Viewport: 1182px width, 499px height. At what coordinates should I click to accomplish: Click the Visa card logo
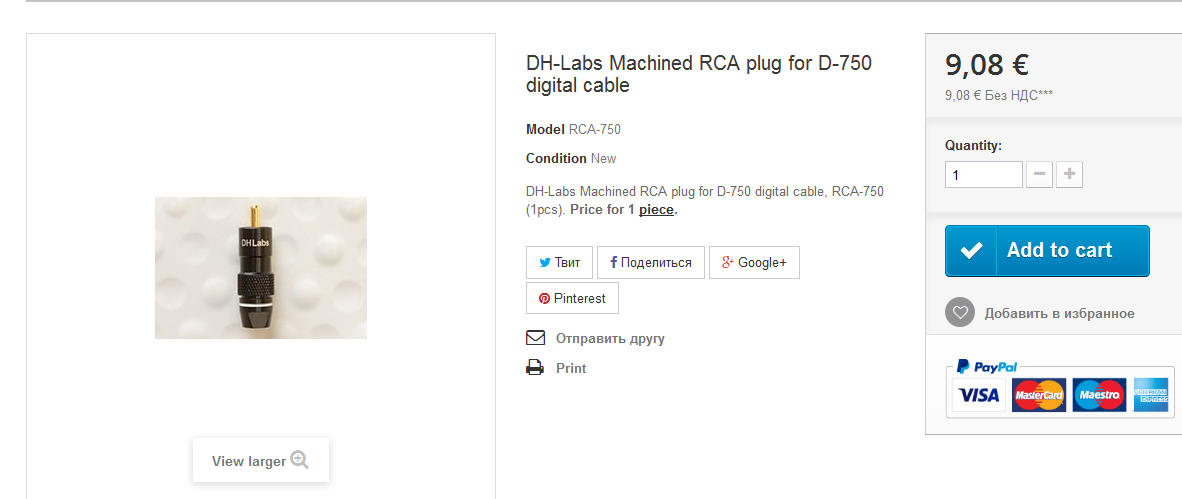click(x=978, y=395)
